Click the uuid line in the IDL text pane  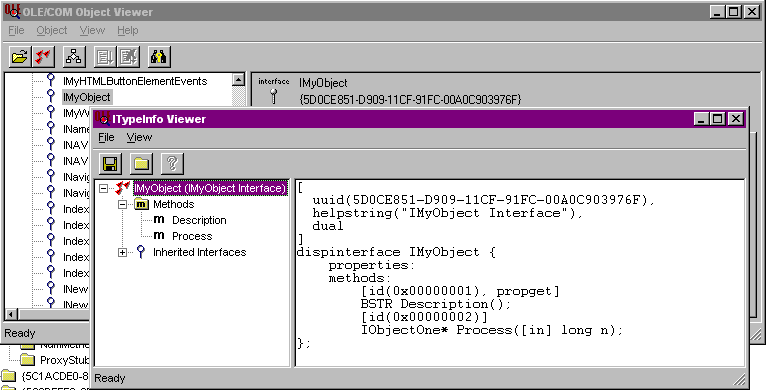[483, 200]
